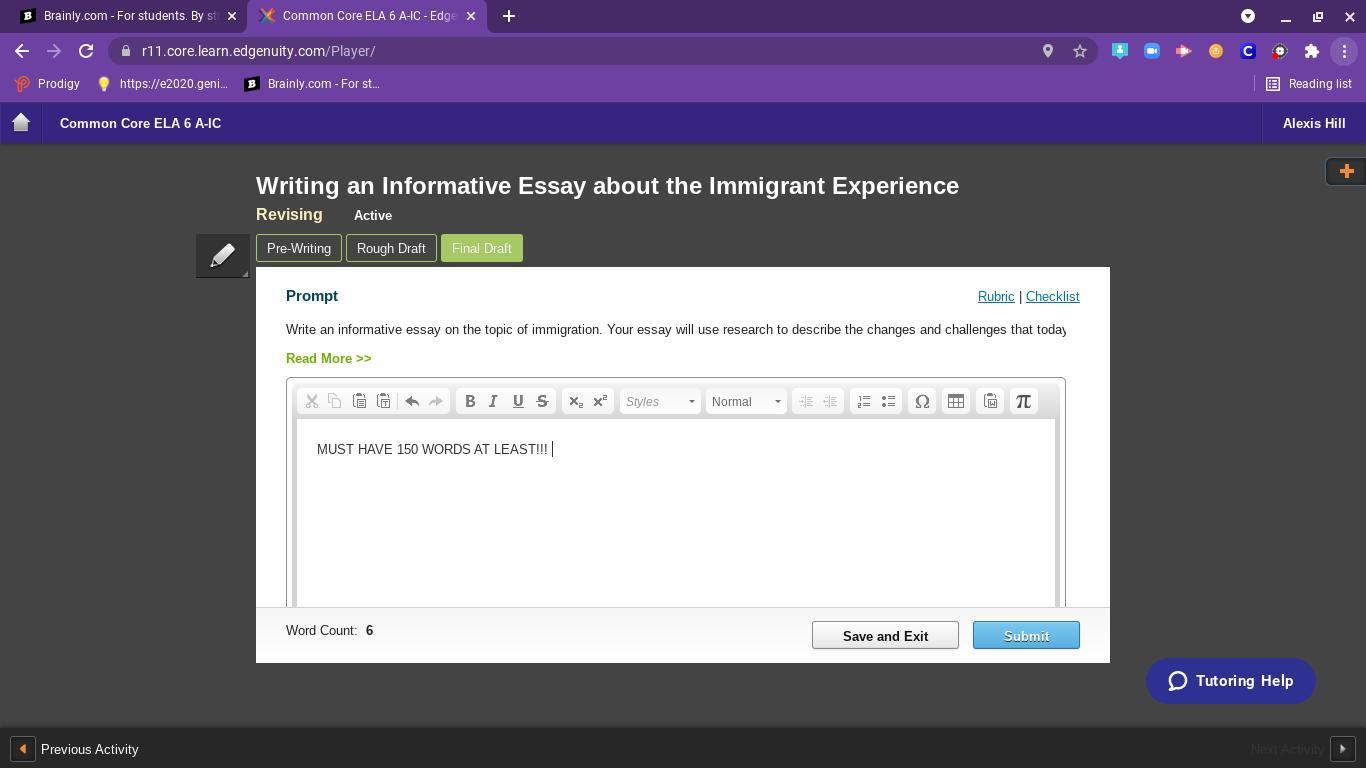The image size is (1366, 768).
Task: Click the Paste from Word icon
Action: point(990,401)
